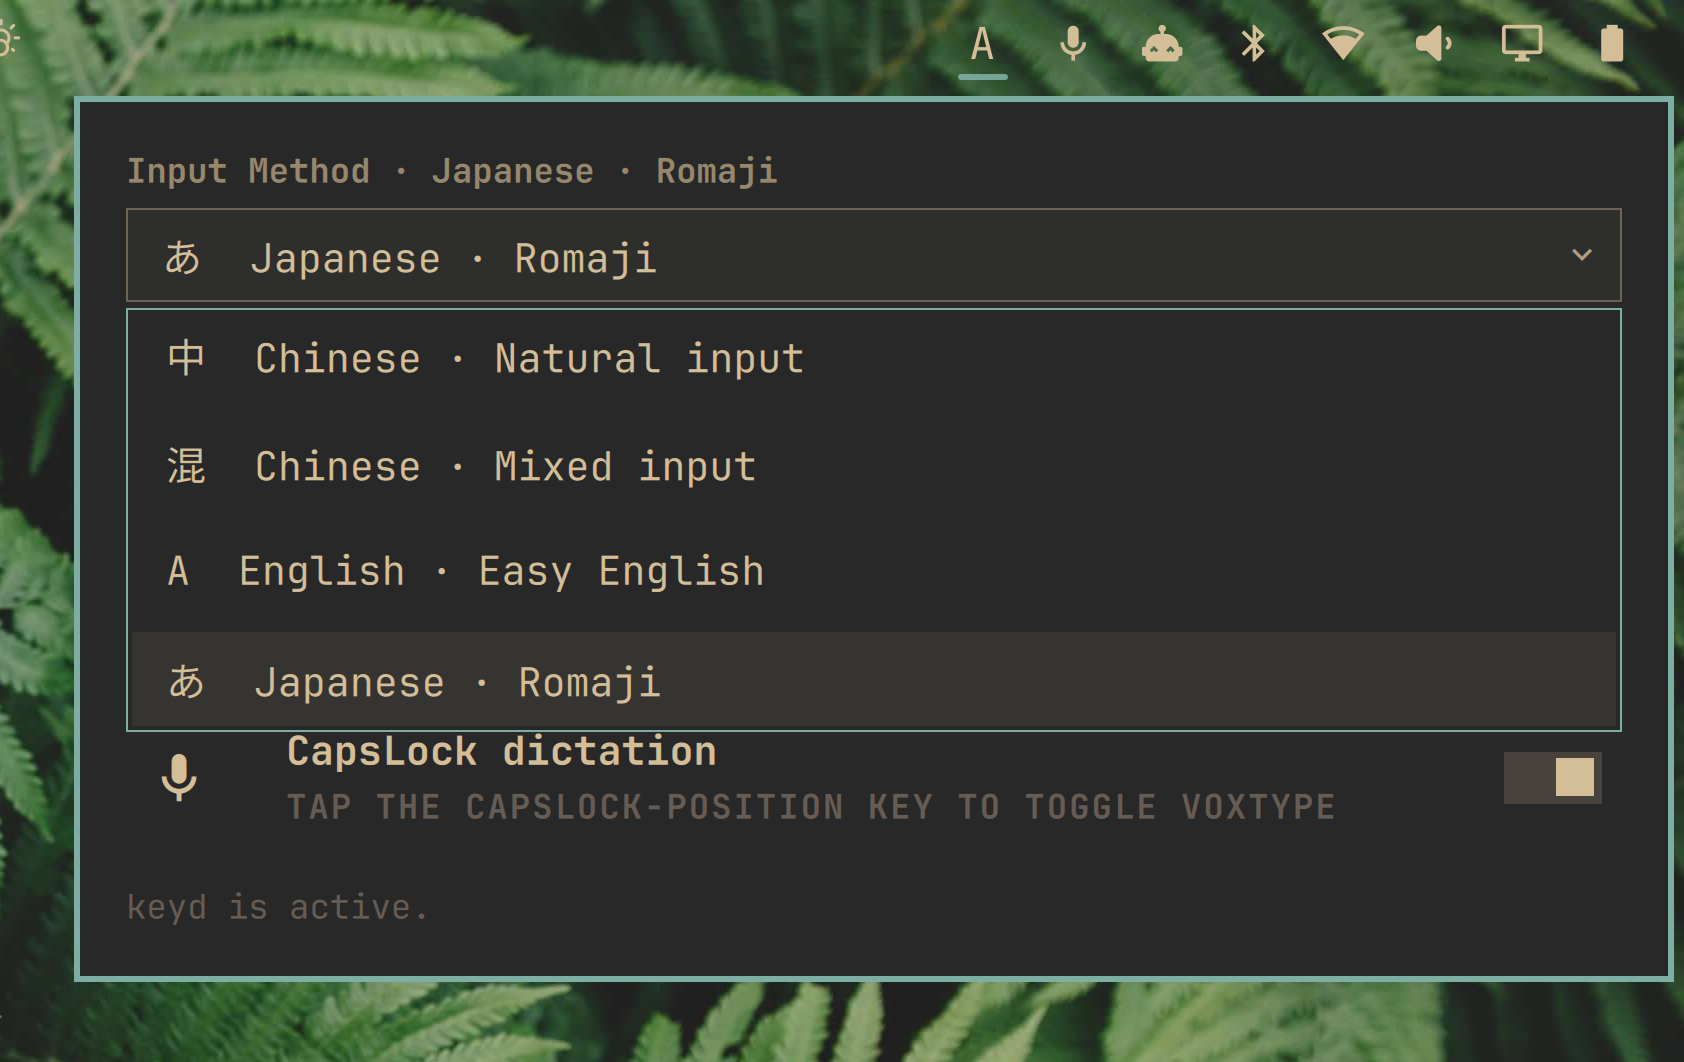
Task: Collapse the Japanese · Romaji combo box
Action: click(x=873, y=255)
